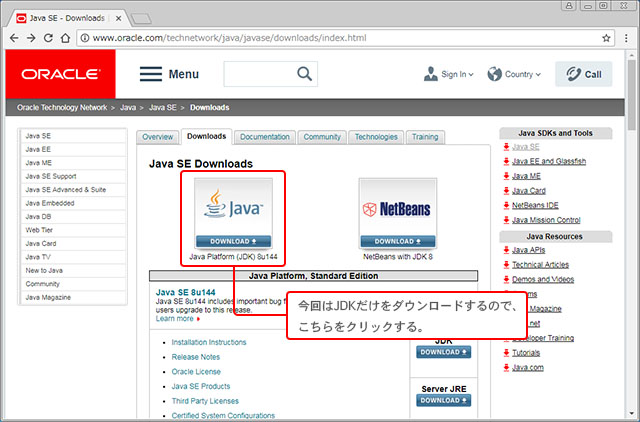Select Java TV in left sidebar
Viewport: 640px width, 422px height.
click(73, 257)
